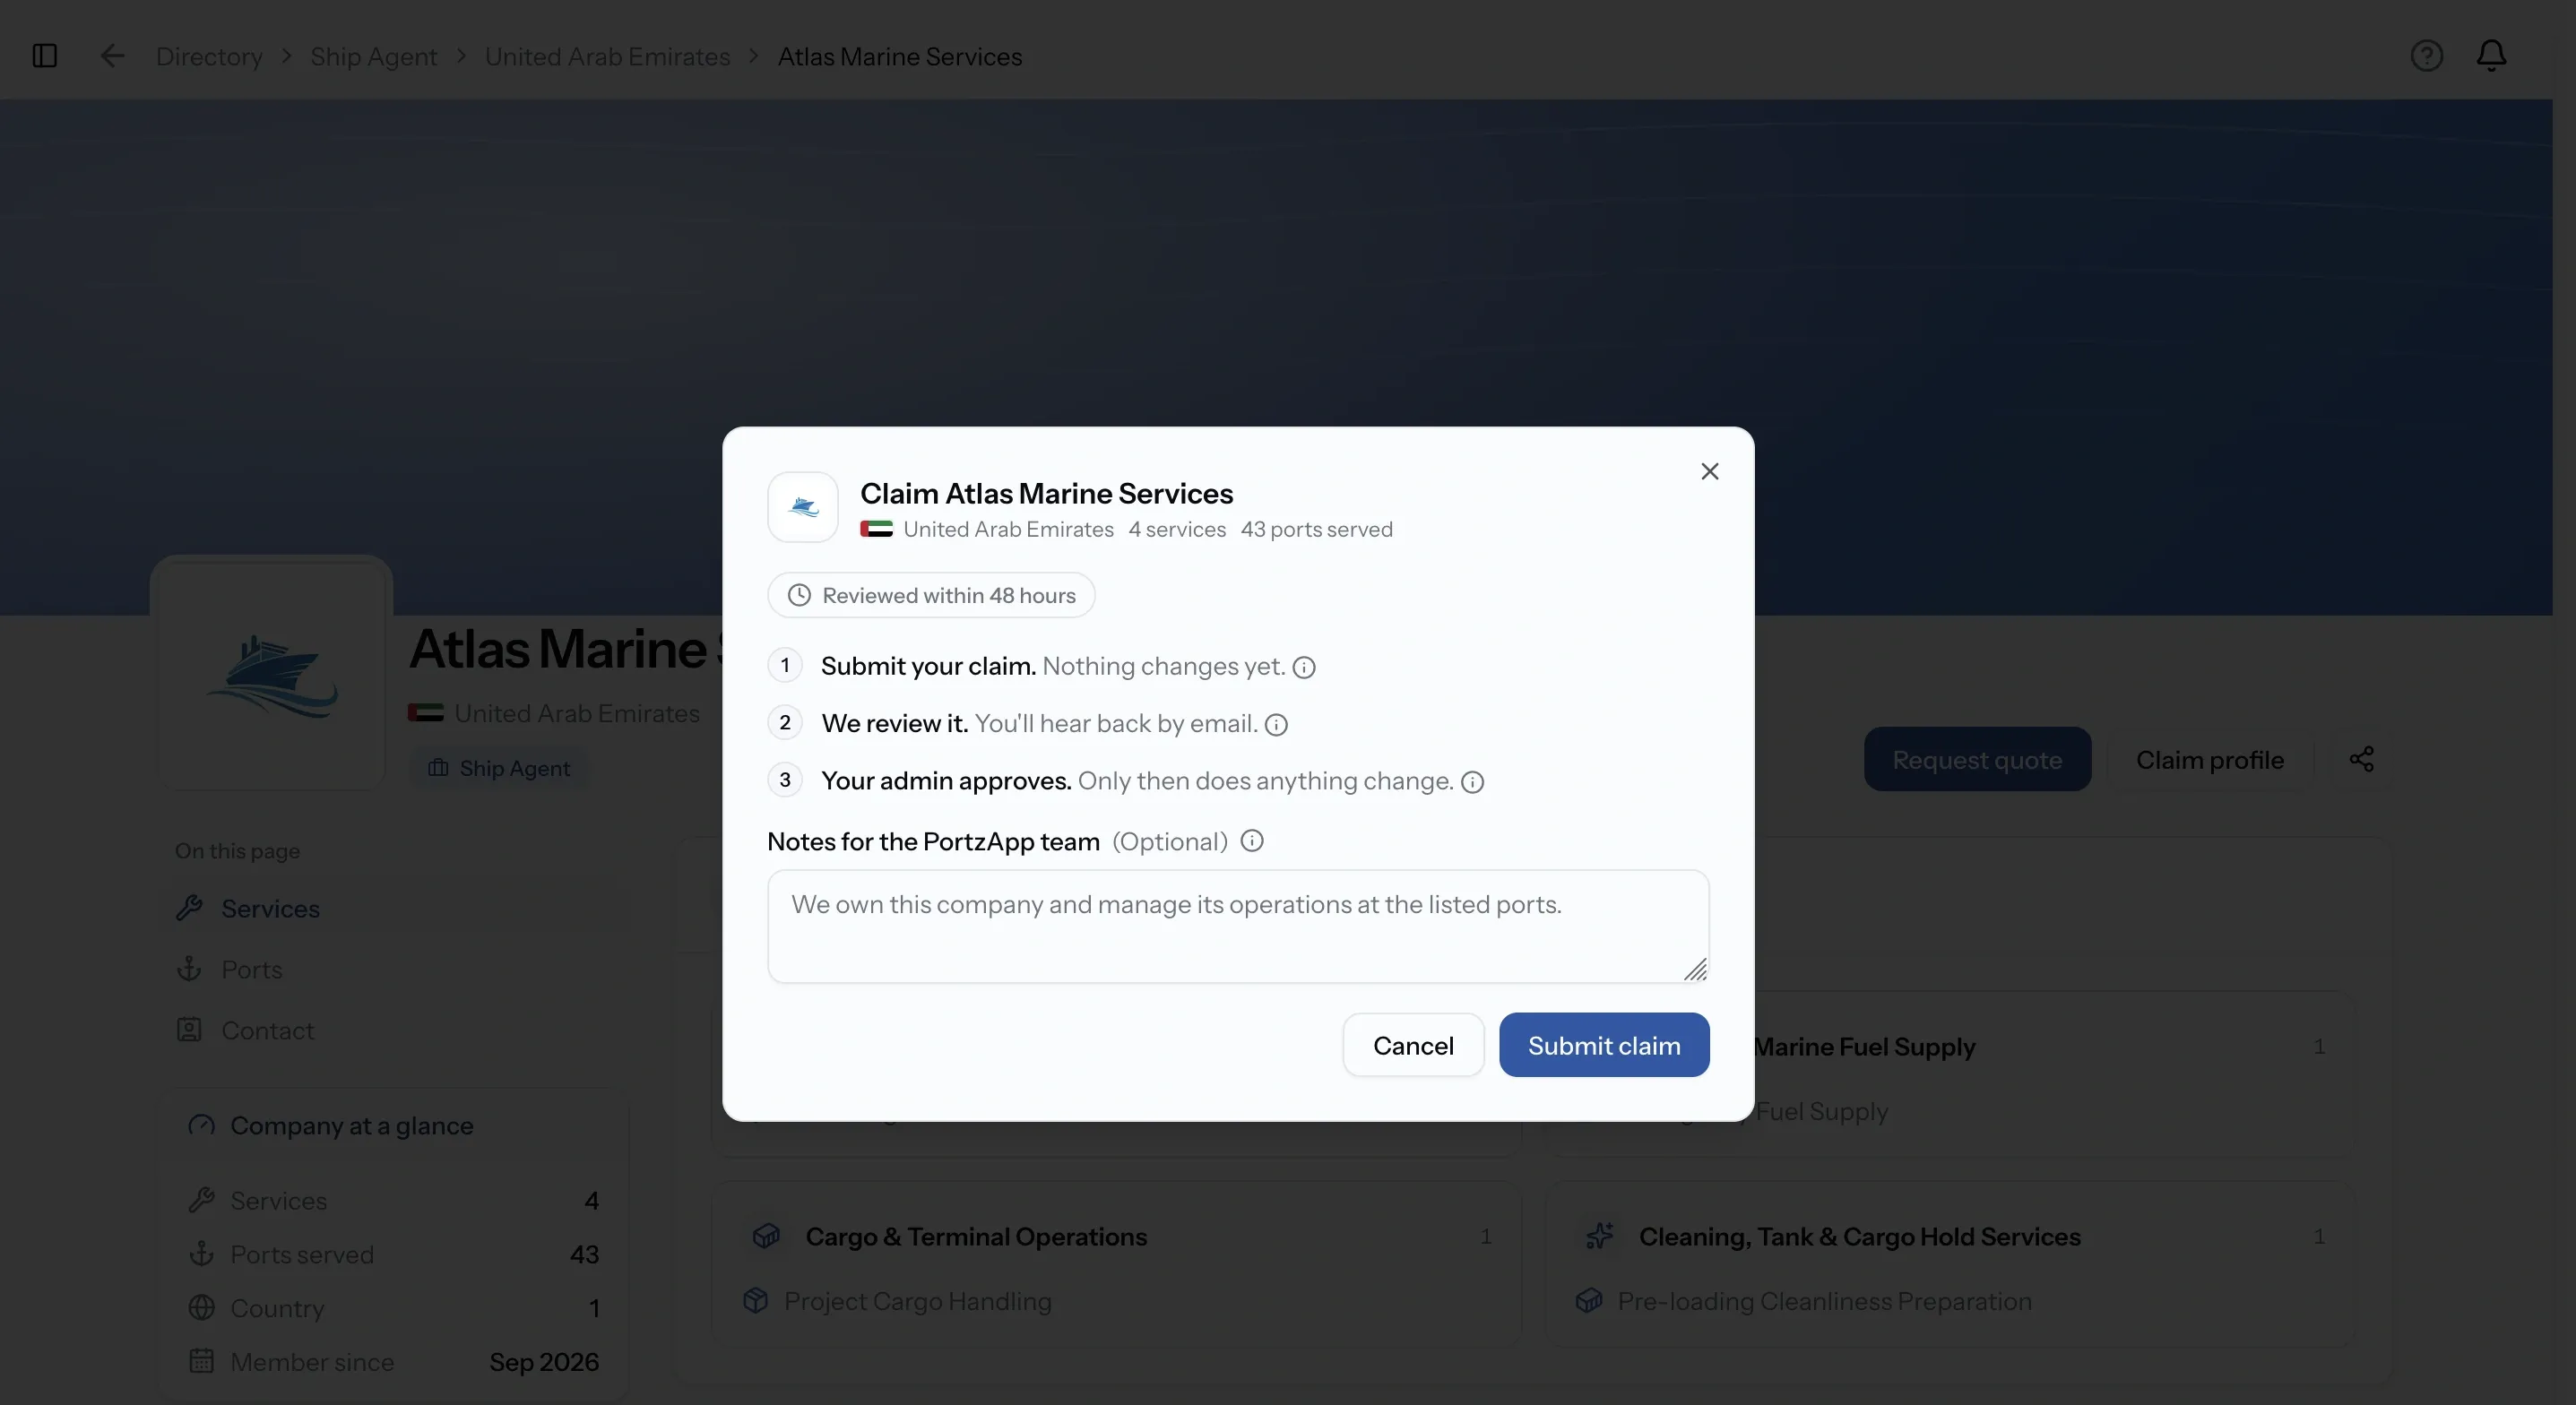Toggle the sidebar panel icon

(45, 56)
